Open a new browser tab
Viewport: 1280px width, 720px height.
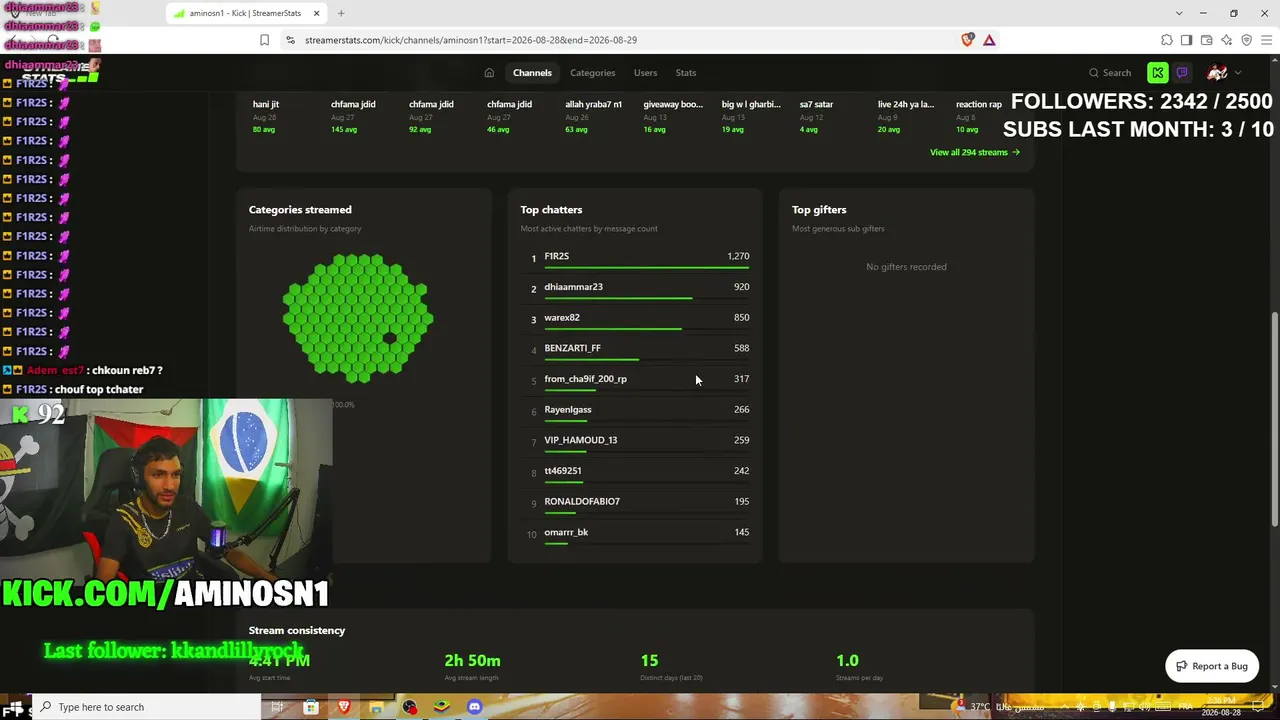341,13
